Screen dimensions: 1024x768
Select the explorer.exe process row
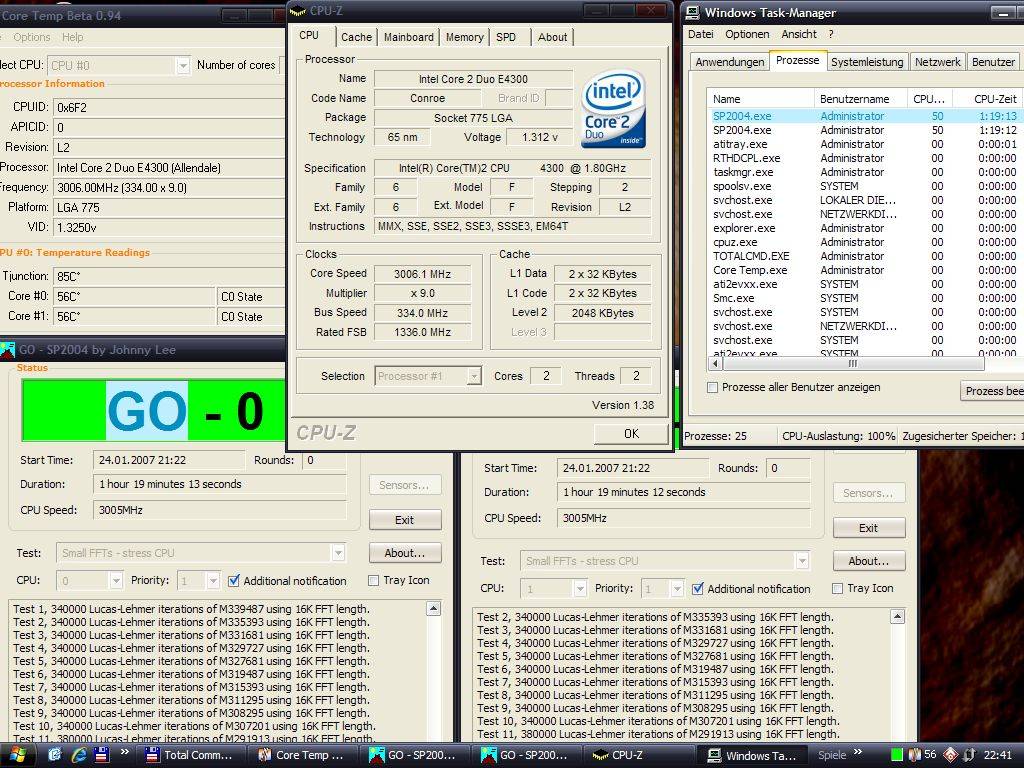[865, 229]
